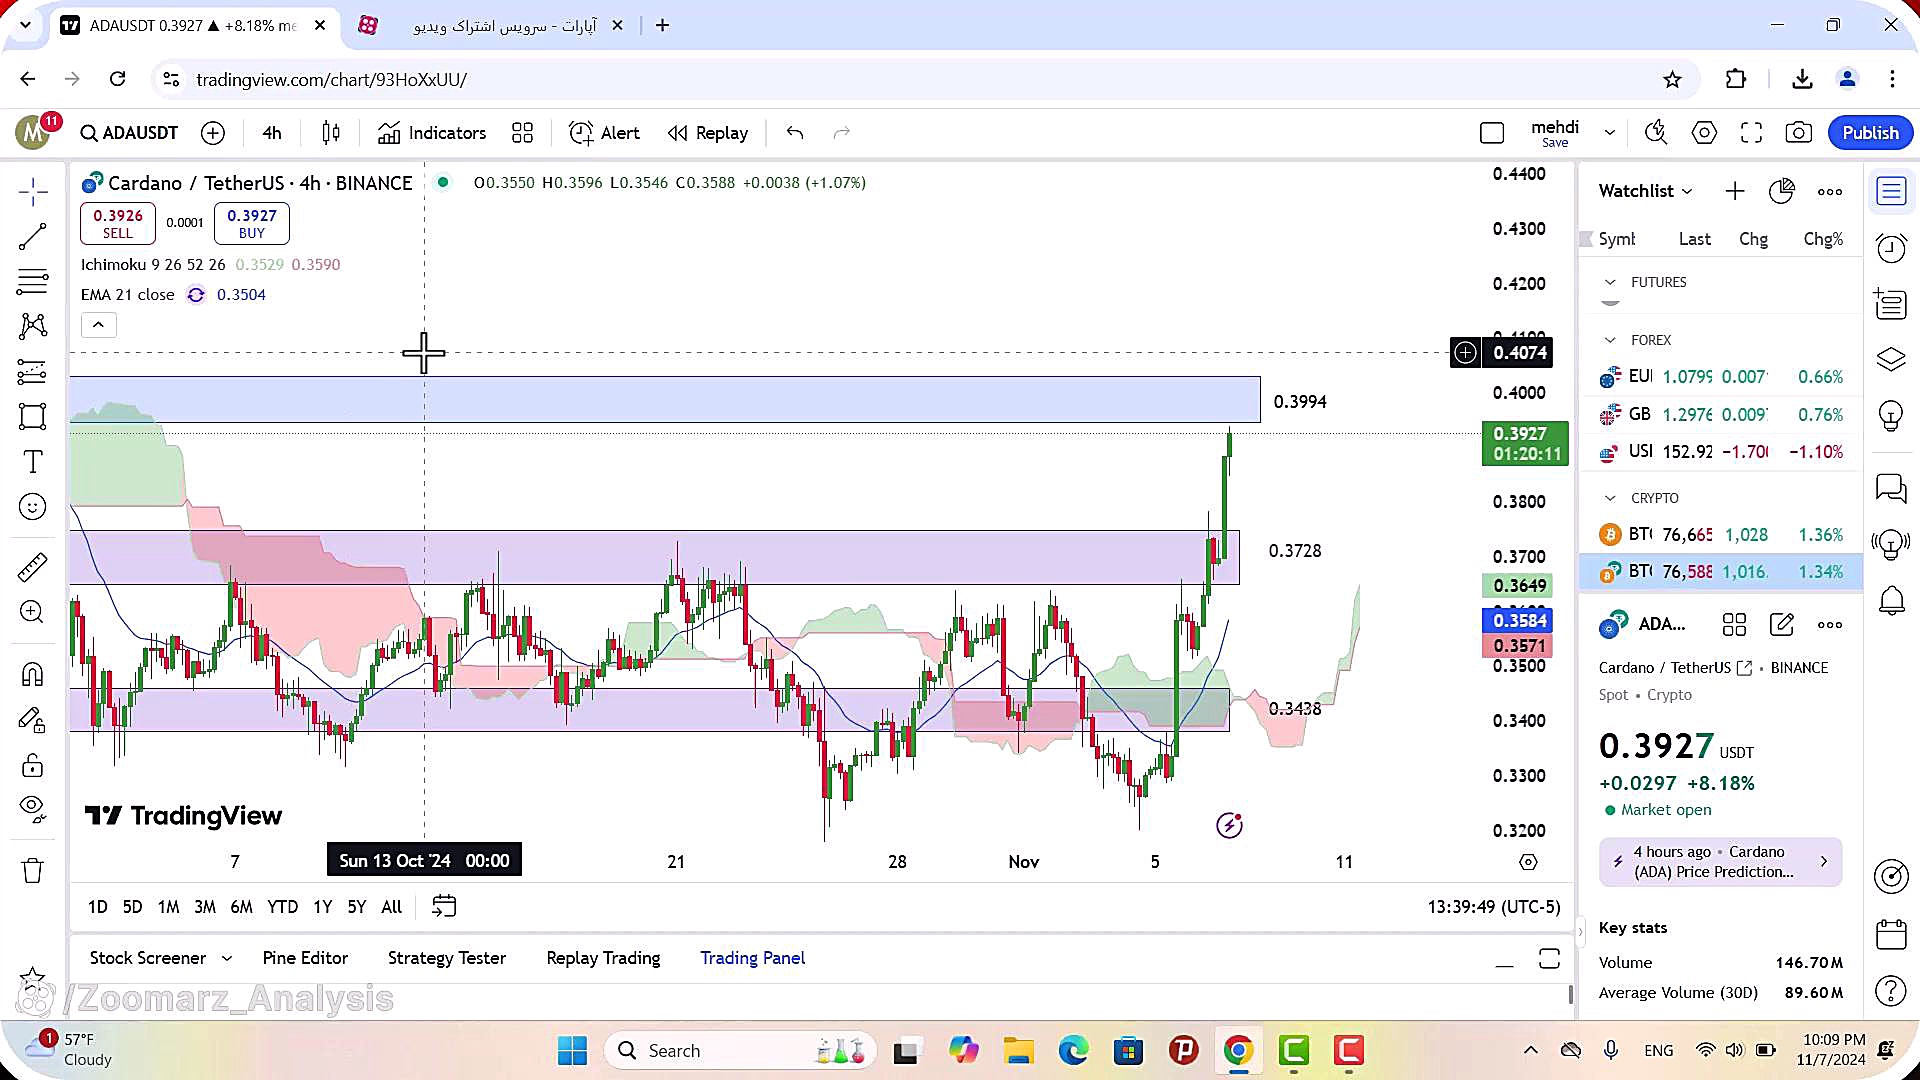
Task: Enter fullscreen chart mode
Action: (1751, 133)
